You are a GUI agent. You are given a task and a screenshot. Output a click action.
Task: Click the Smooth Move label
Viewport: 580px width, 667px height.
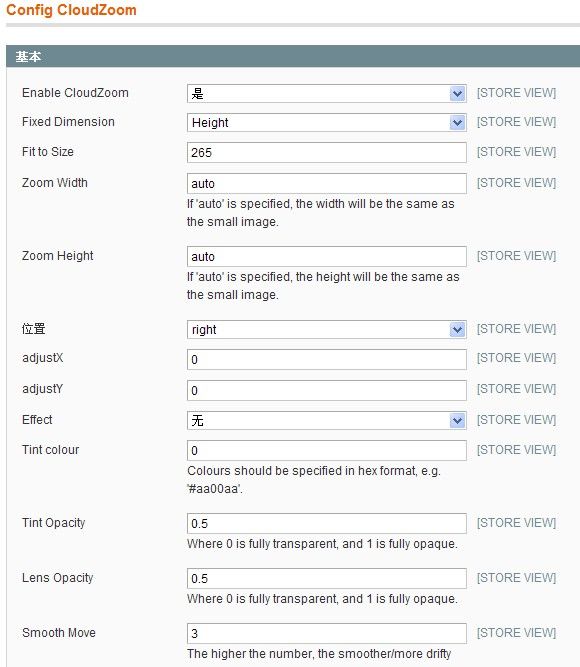59,633
